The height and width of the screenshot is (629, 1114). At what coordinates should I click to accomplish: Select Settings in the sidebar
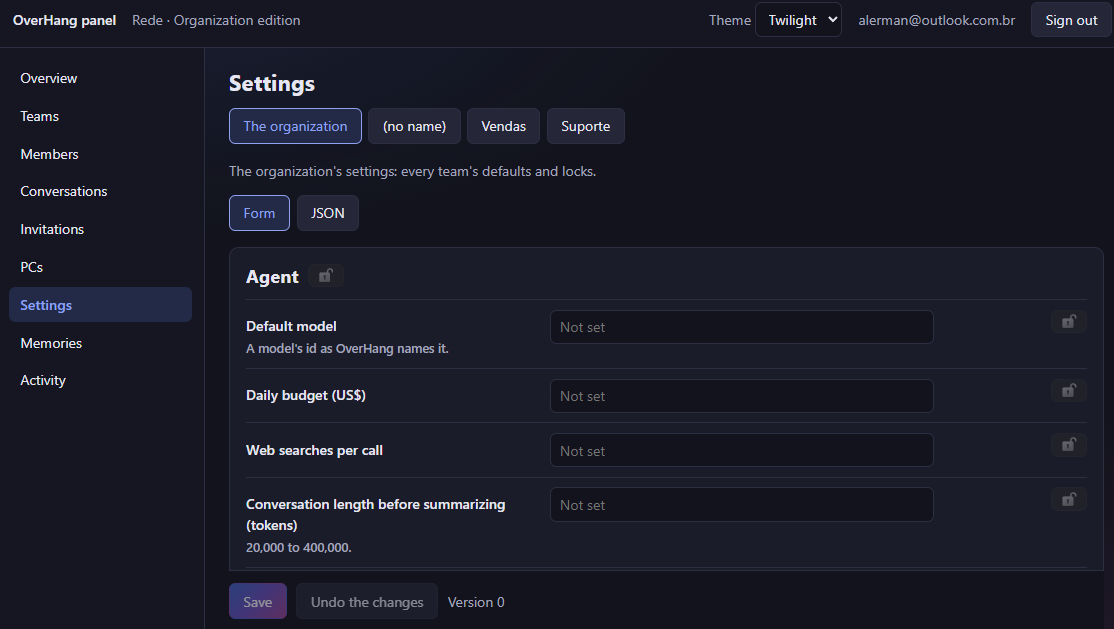[x=100, y=305]
